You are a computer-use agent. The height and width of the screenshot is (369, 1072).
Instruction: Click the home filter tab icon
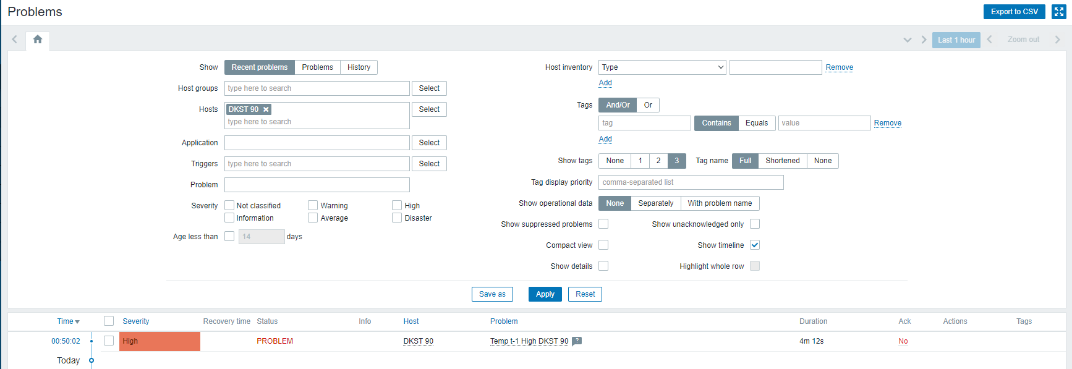[37, 40]
